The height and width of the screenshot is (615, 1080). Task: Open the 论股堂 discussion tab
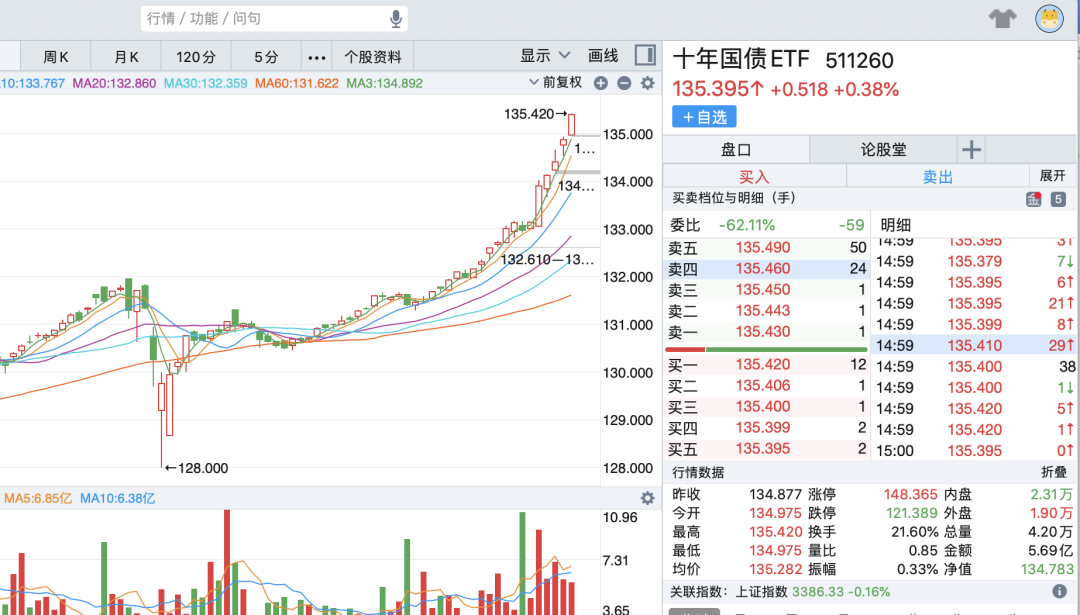[884, 149]
